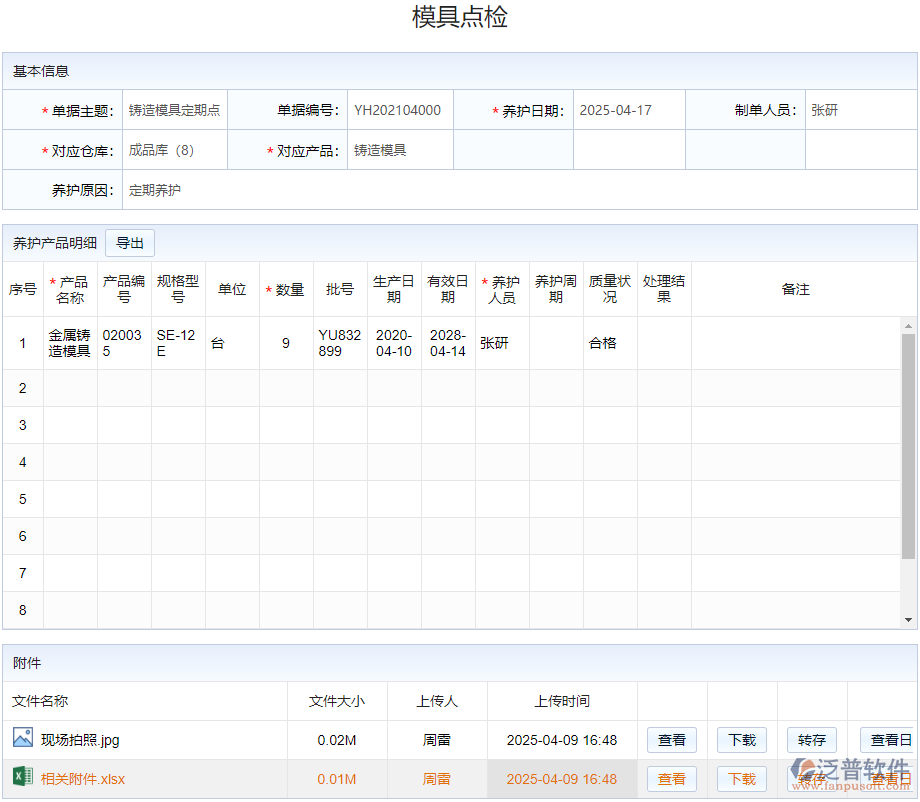The image size is (920, 802).
Task: Select the 金属铸造模具 product cell in row 1
Action: point(70,343)
